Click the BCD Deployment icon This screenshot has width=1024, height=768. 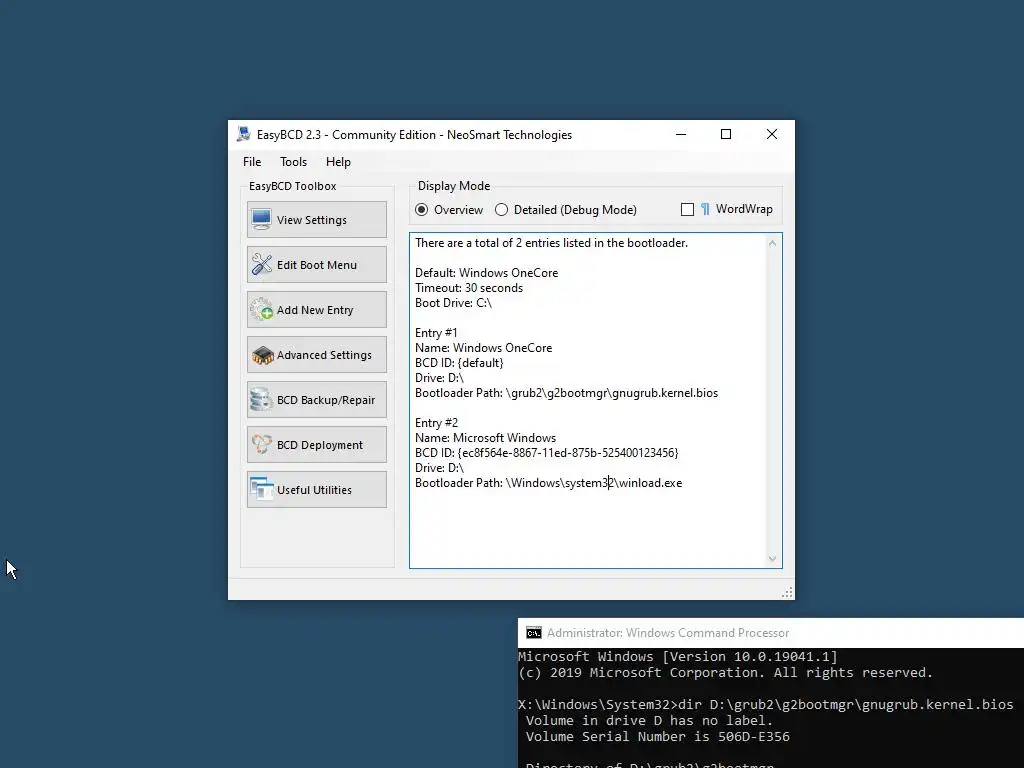click(261, 445)
